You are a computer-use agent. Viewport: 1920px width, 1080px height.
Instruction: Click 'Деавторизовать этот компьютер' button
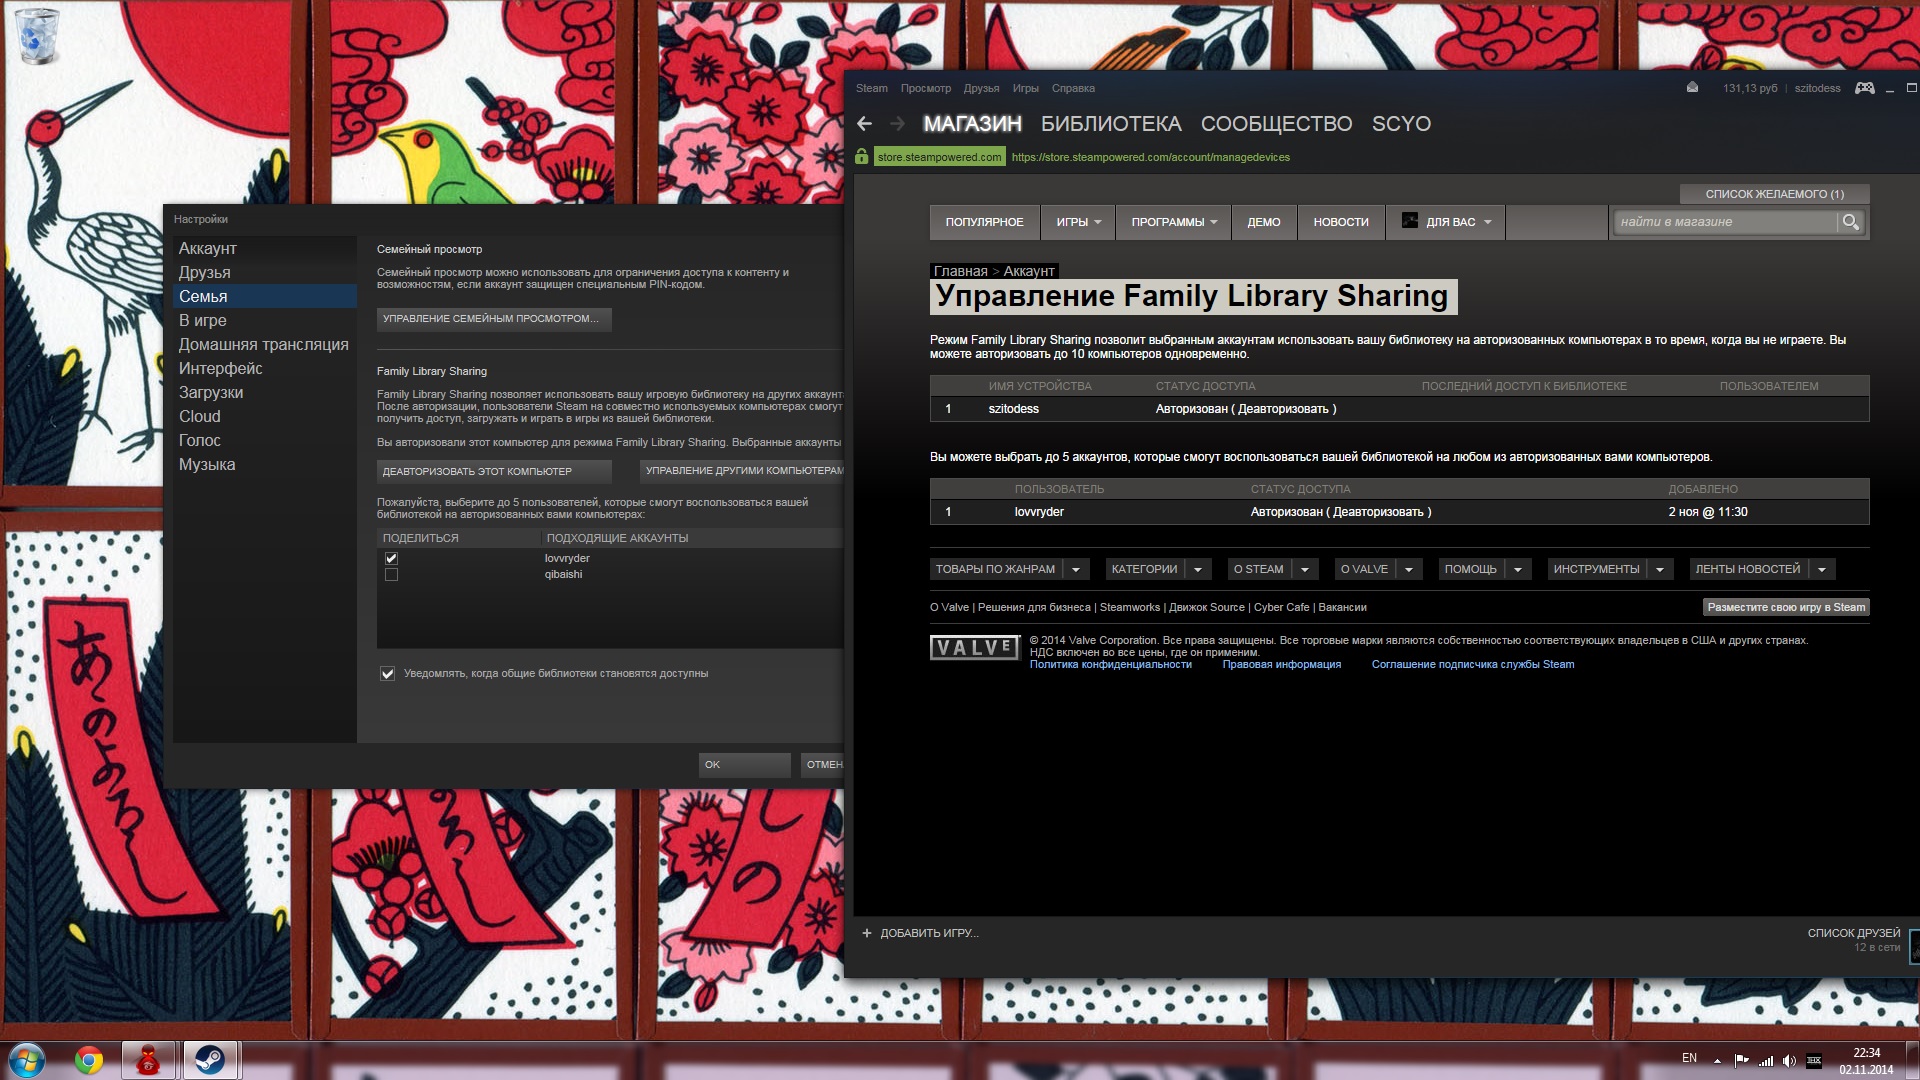[x=494, y=471]
